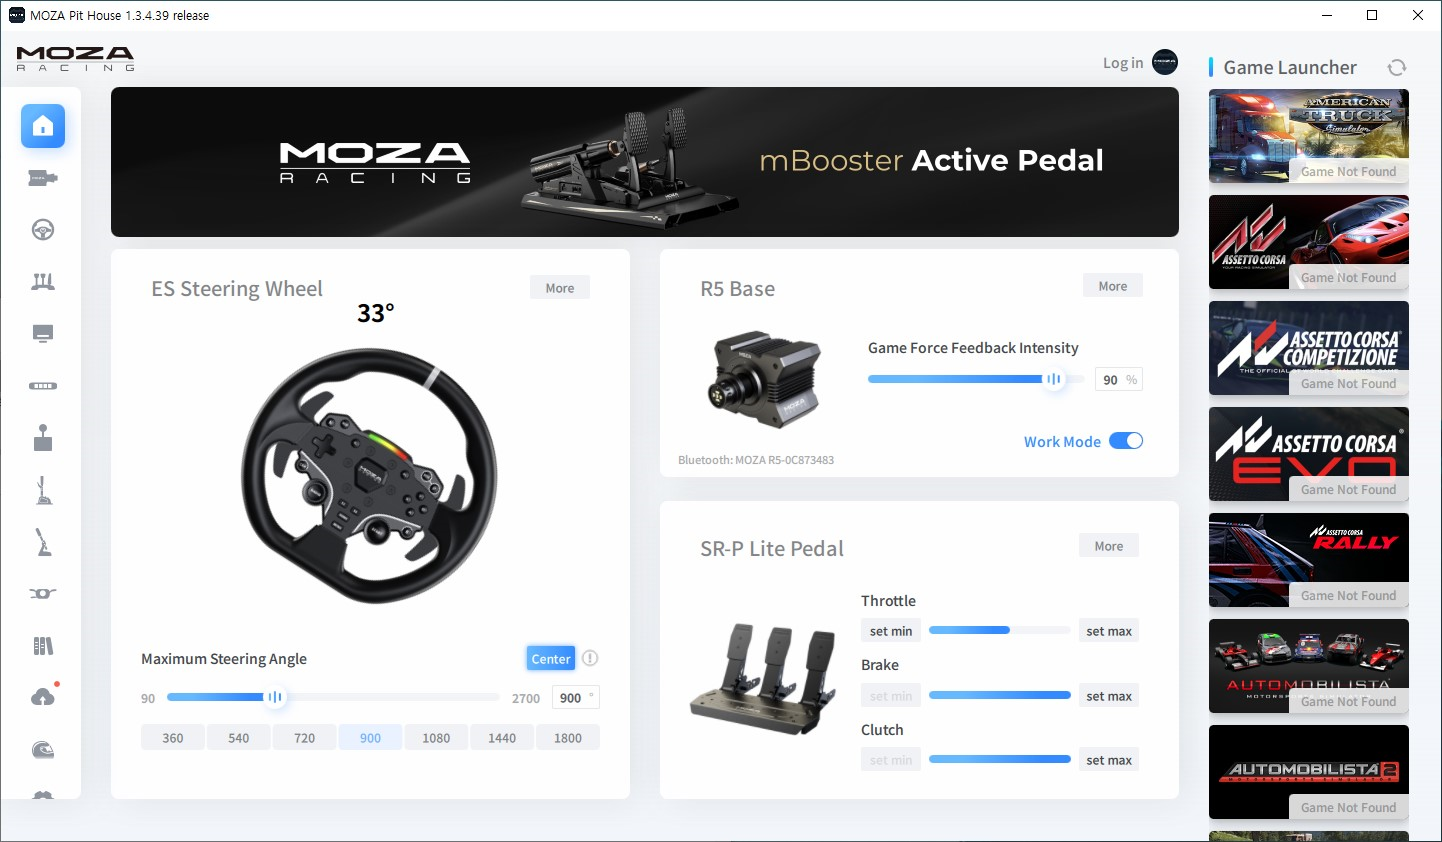Click the Work Mode label

[x=1062, y=442]
